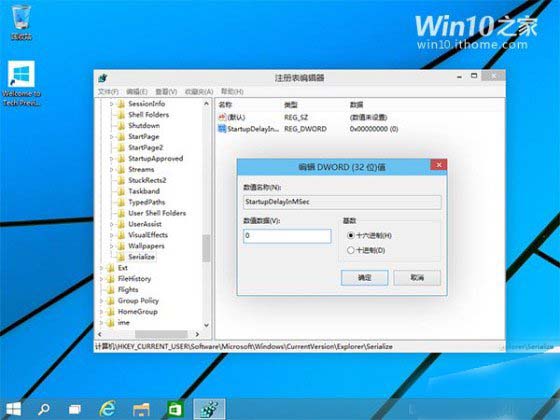Click the REG_DWORD type cell
The height and width of the screenshot is (420, 560).
click(305, 129)
